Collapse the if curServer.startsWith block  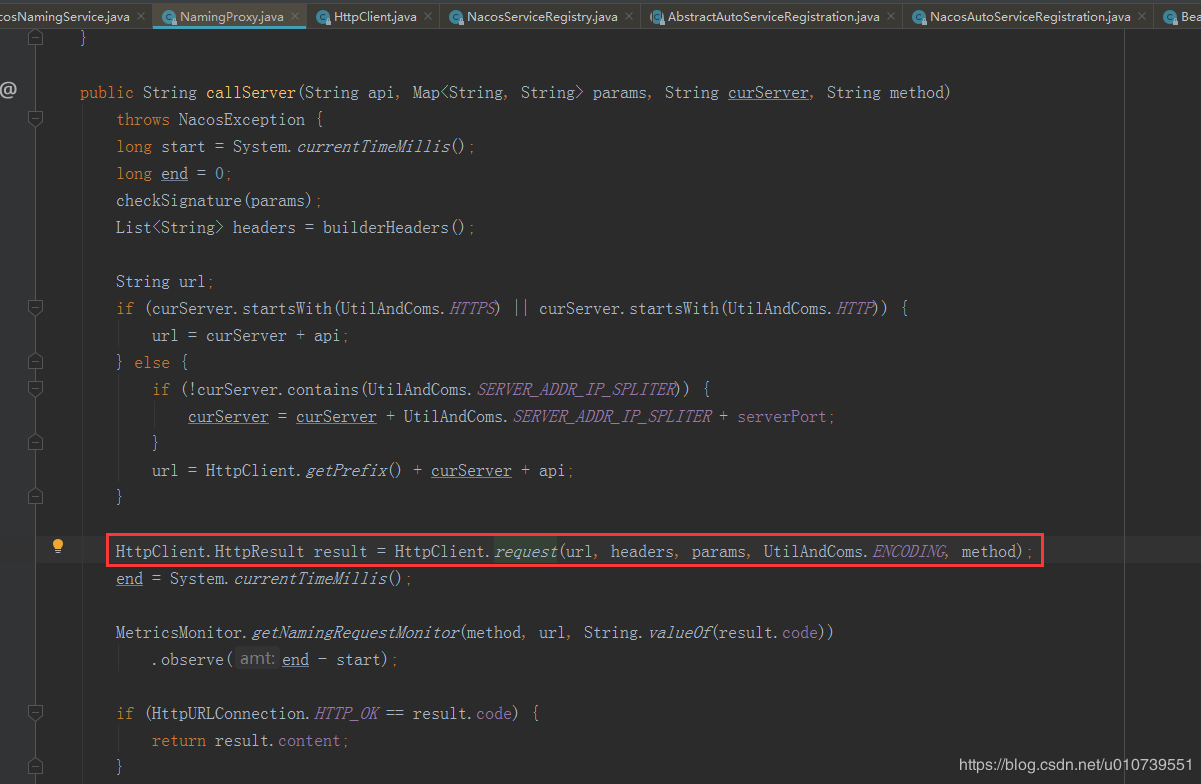pyautogui.click(x=36, y=308)
